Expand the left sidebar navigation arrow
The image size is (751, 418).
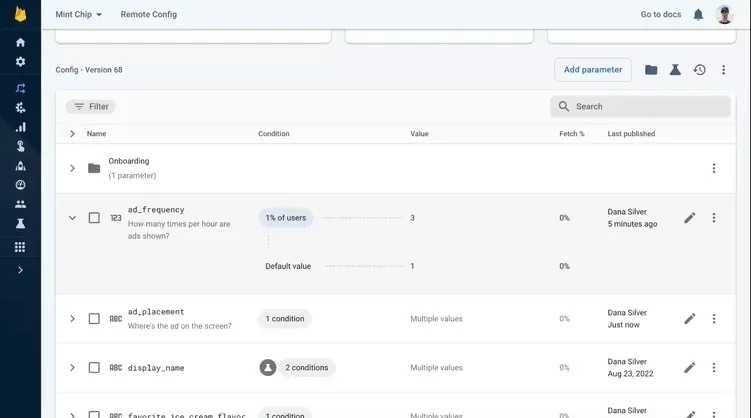point(20,270)
